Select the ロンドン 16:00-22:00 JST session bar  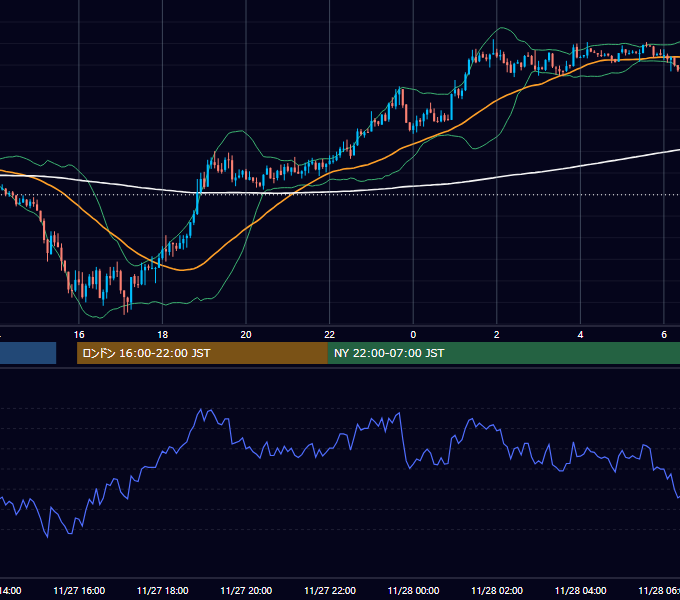(x=202, y=353)
